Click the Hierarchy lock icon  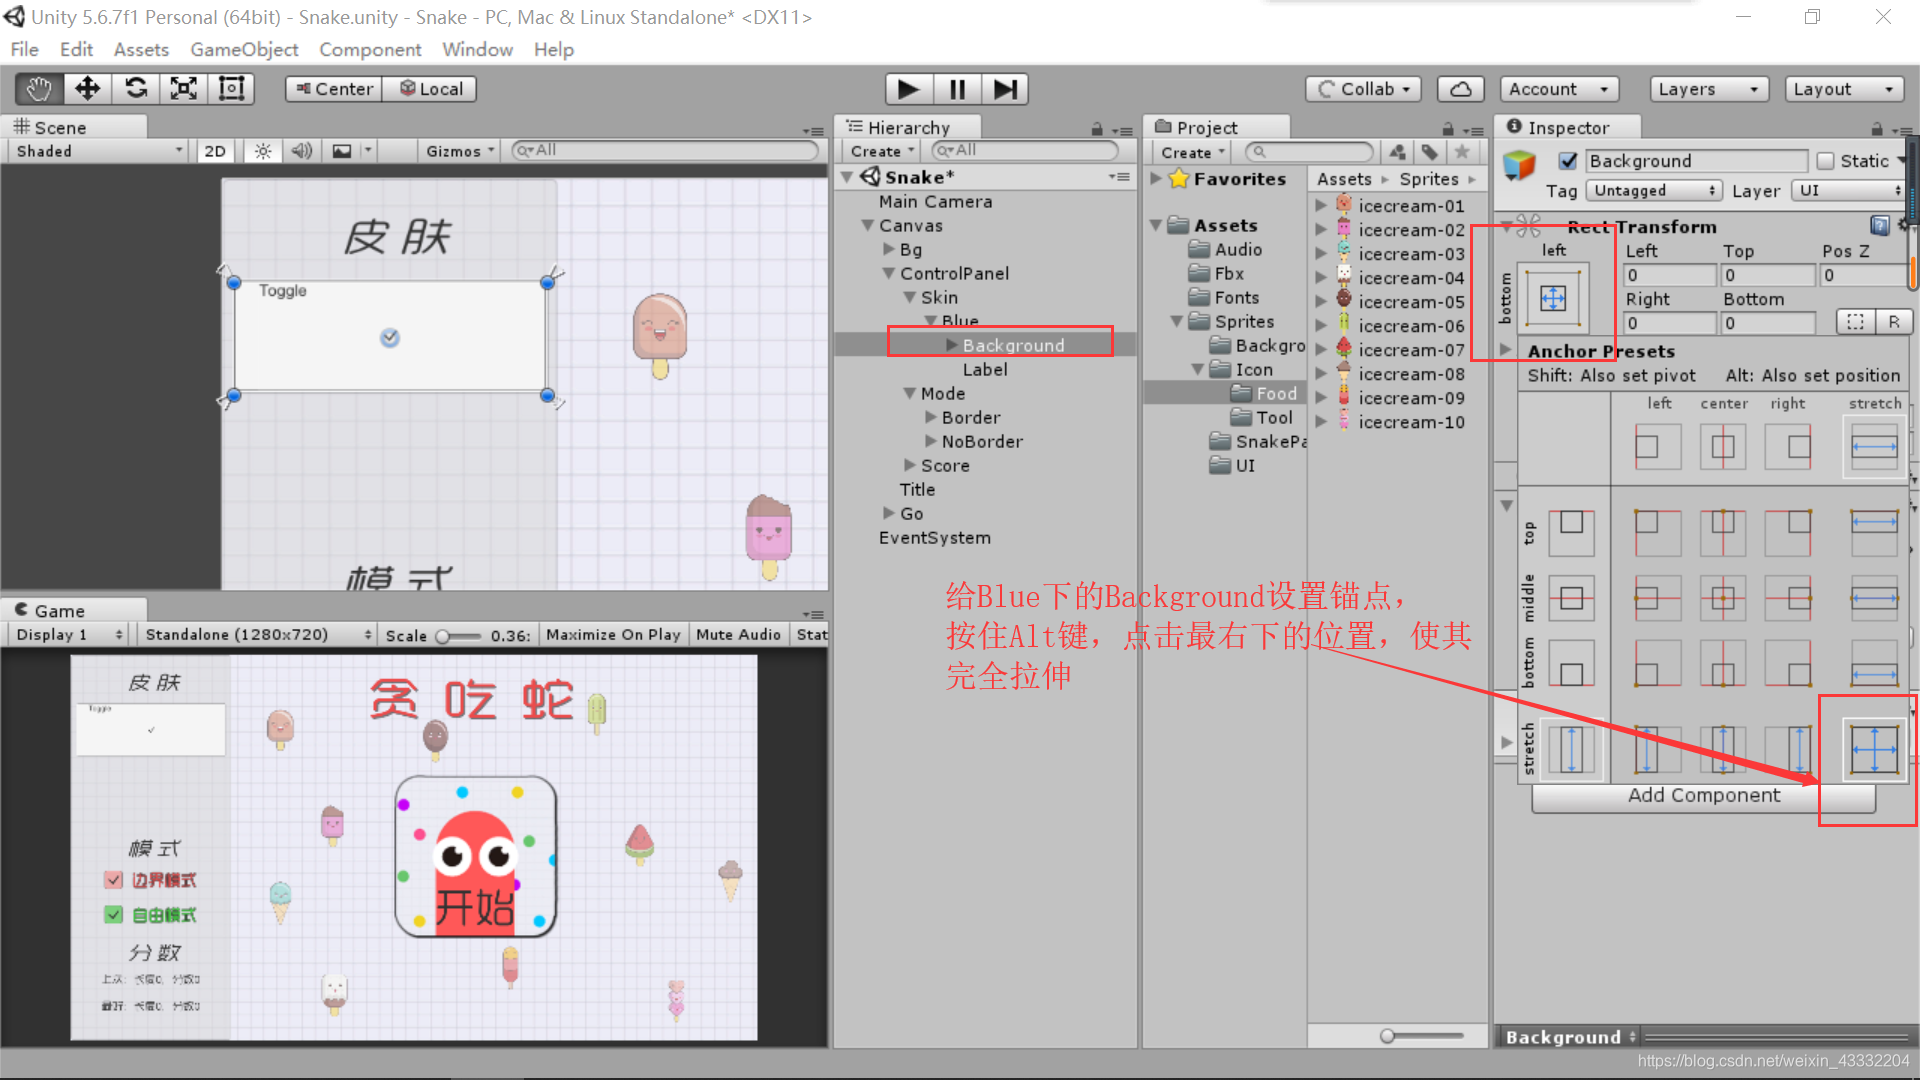point(1097,129)
